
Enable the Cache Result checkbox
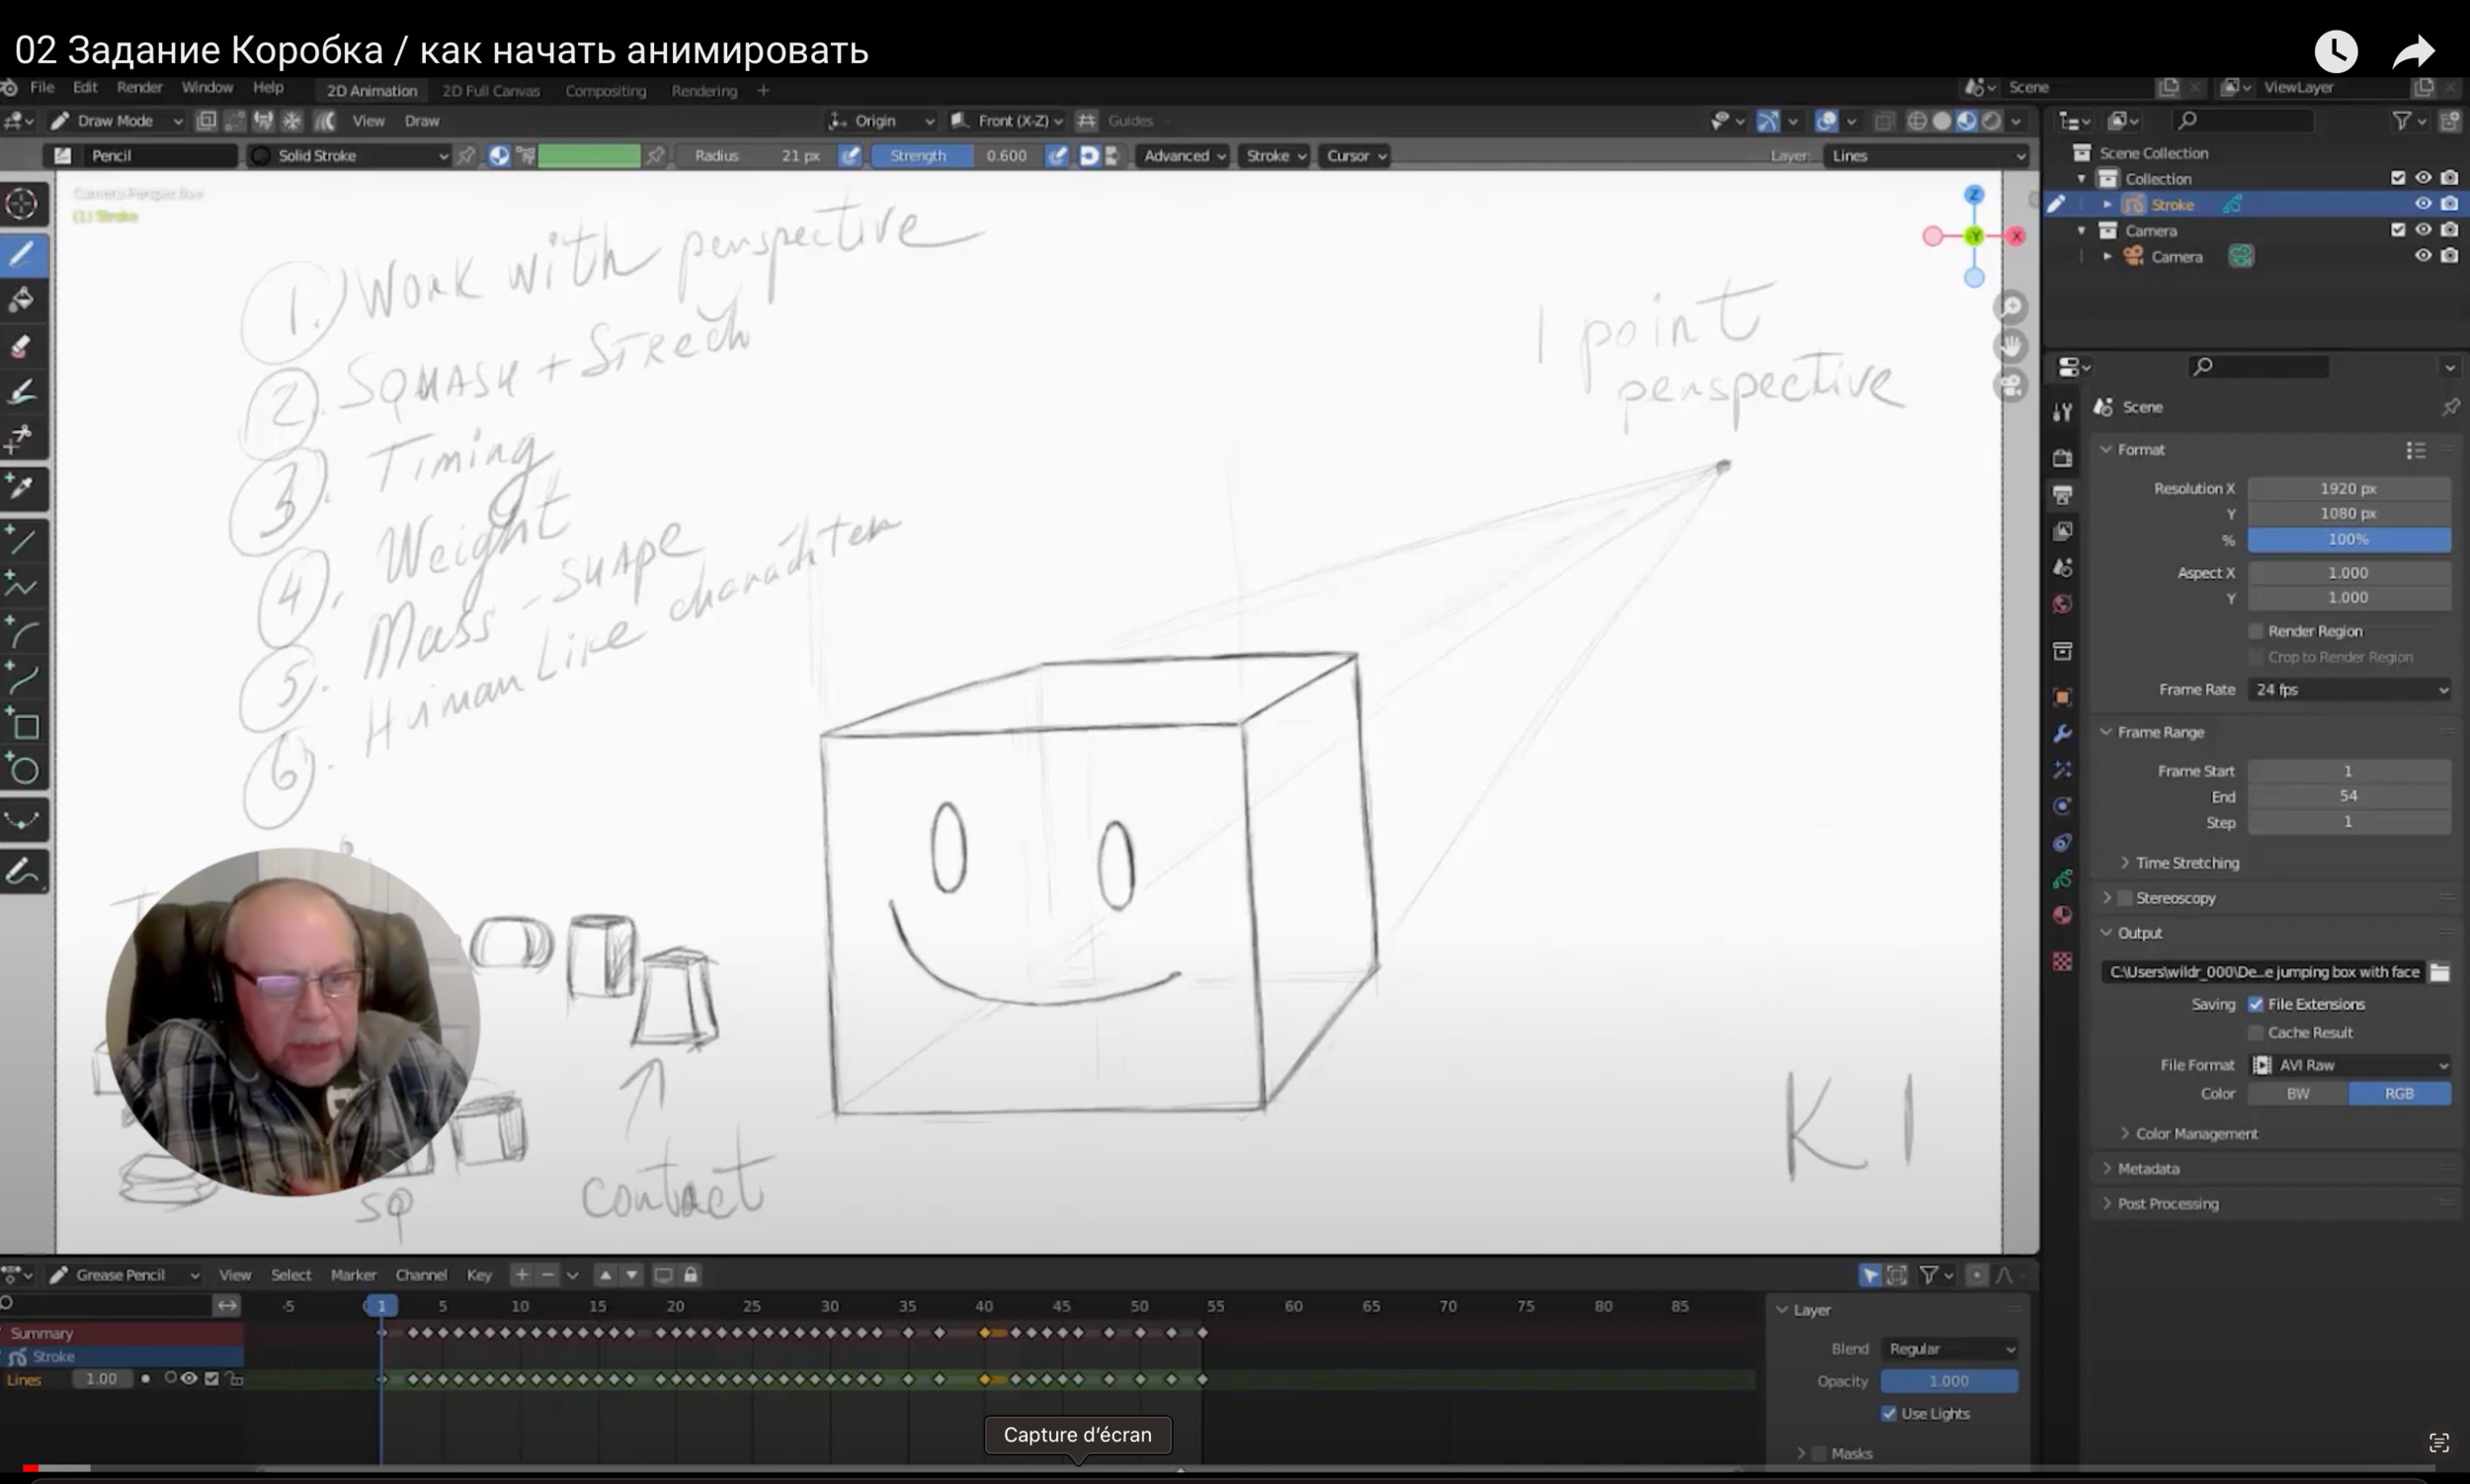coord(2256,1032)
